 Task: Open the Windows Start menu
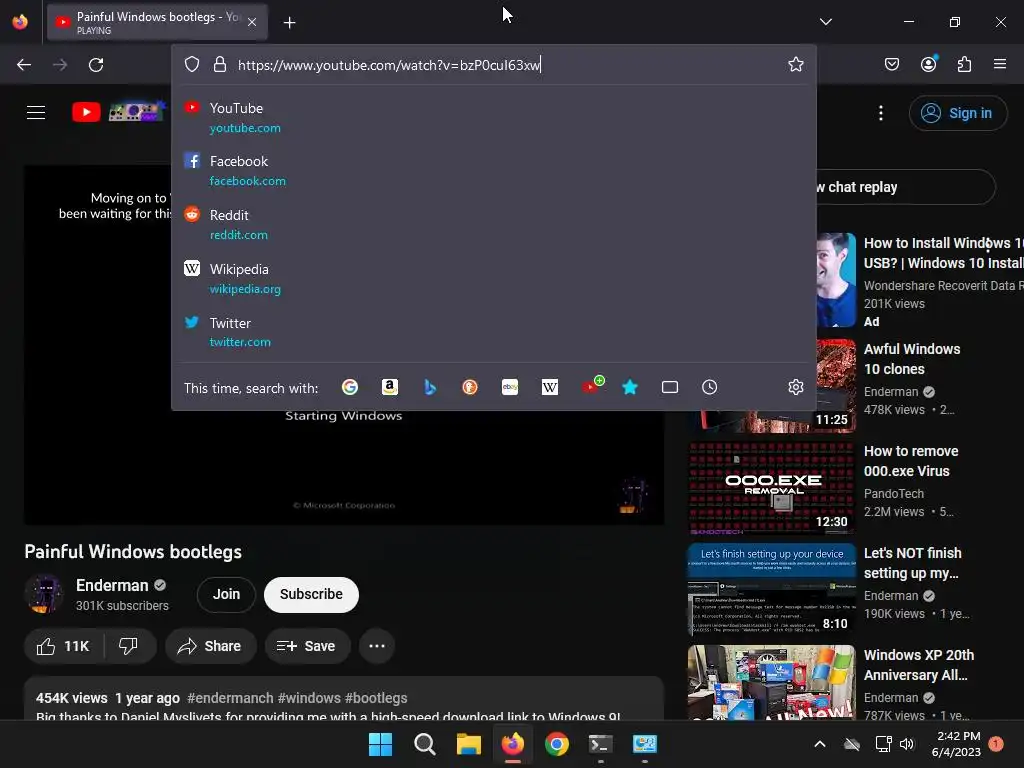point(381,744)
